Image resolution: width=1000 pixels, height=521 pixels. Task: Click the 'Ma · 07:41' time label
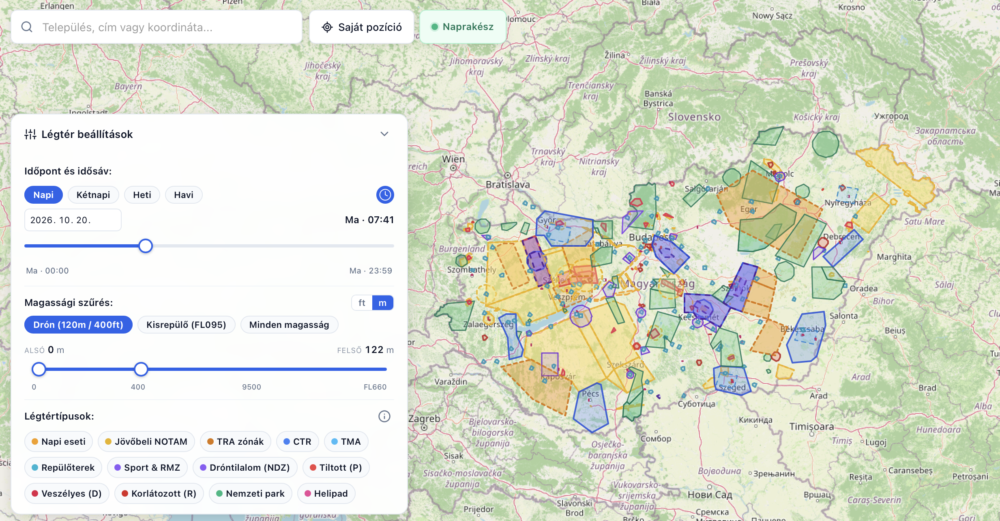click(369, 219)
